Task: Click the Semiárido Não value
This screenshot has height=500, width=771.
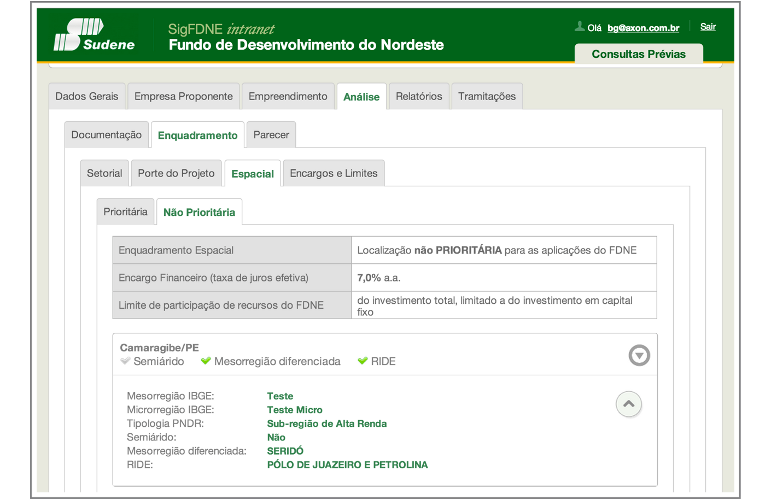Action: [276, 437]
